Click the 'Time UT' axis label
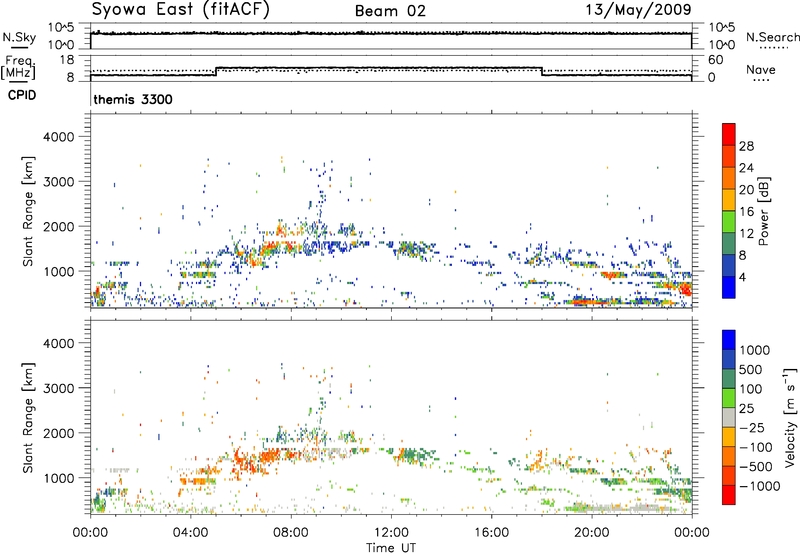Screen dimensions: 800x554 [x=391, y=547]
